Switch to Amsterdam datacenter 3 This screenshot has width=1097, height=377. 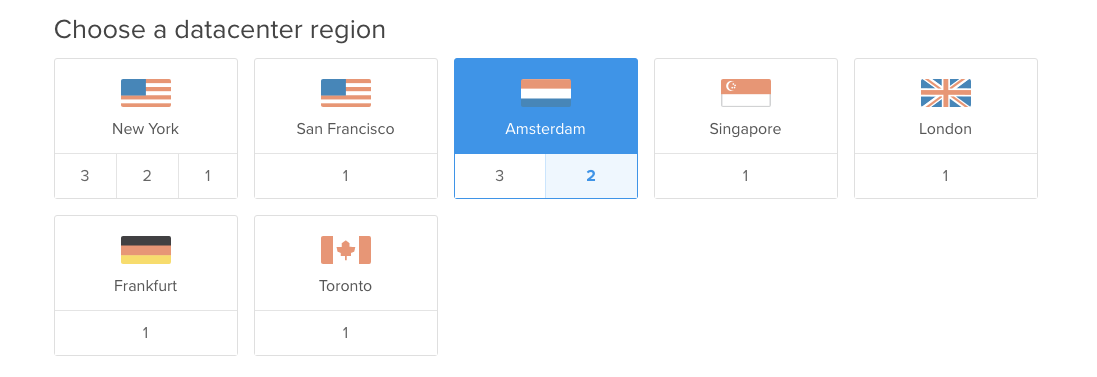tap(500, 176)
